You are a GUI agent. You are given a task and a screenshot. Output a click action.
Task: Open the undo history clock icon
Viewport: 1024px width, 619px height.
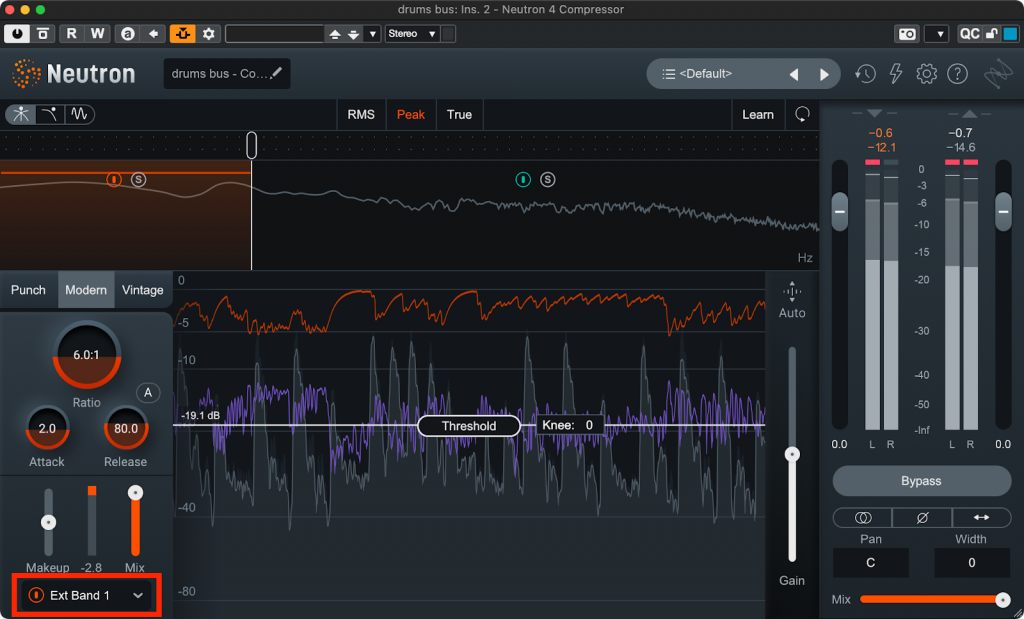pos(865,74)
